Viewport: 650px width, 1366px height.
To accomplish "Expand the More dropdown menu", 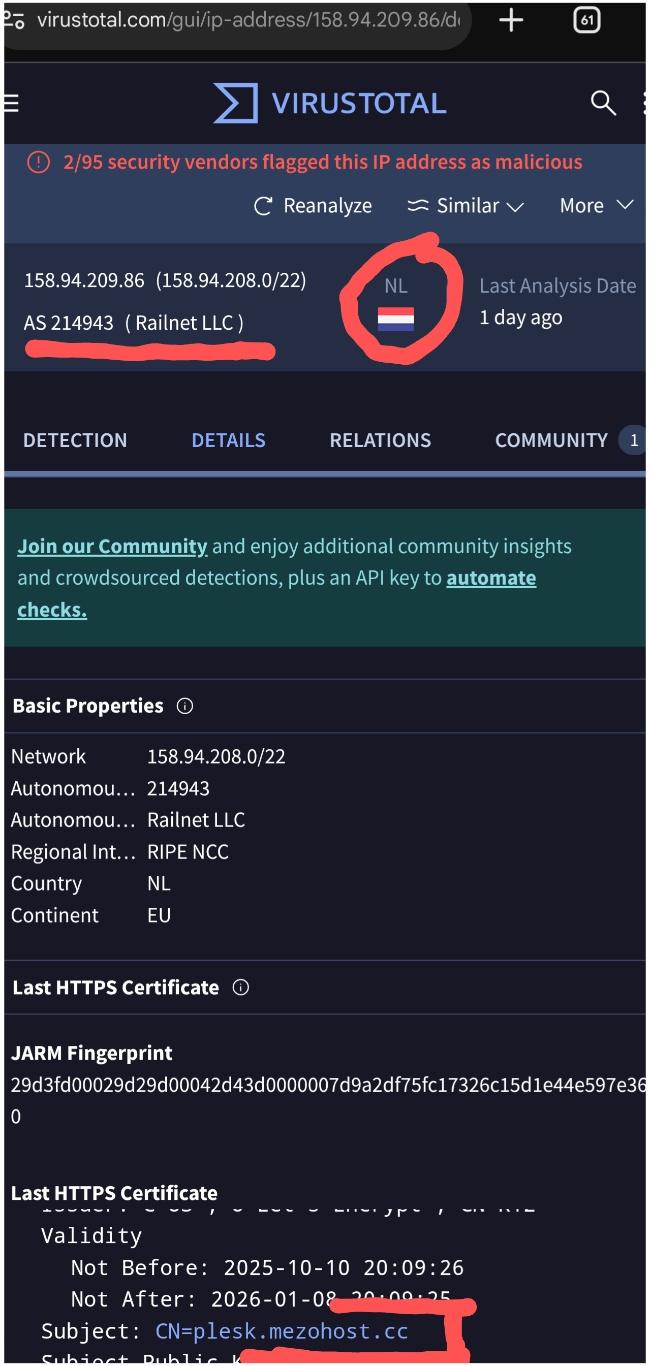I will [596, 206].
